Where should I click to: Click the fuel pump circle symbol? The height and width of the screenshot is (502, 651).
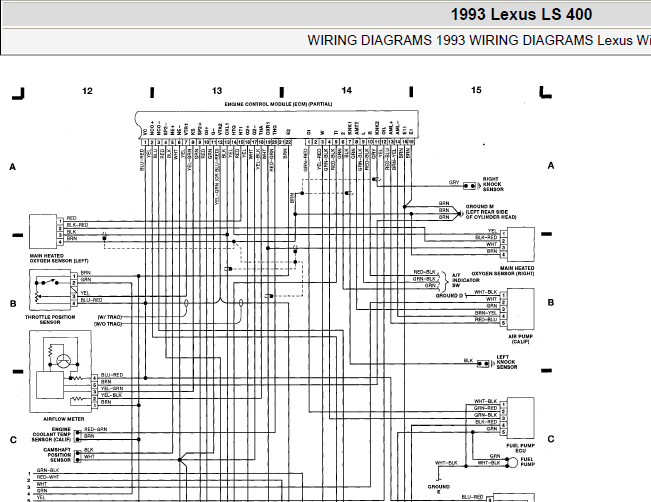[x=513, y=462]
